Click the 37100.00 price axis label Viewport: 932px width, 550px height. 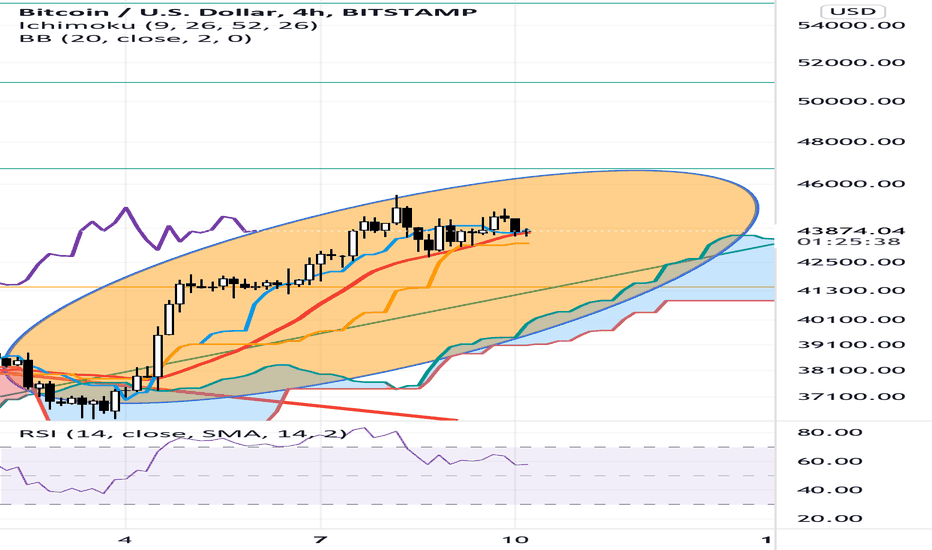click(851, 397)
